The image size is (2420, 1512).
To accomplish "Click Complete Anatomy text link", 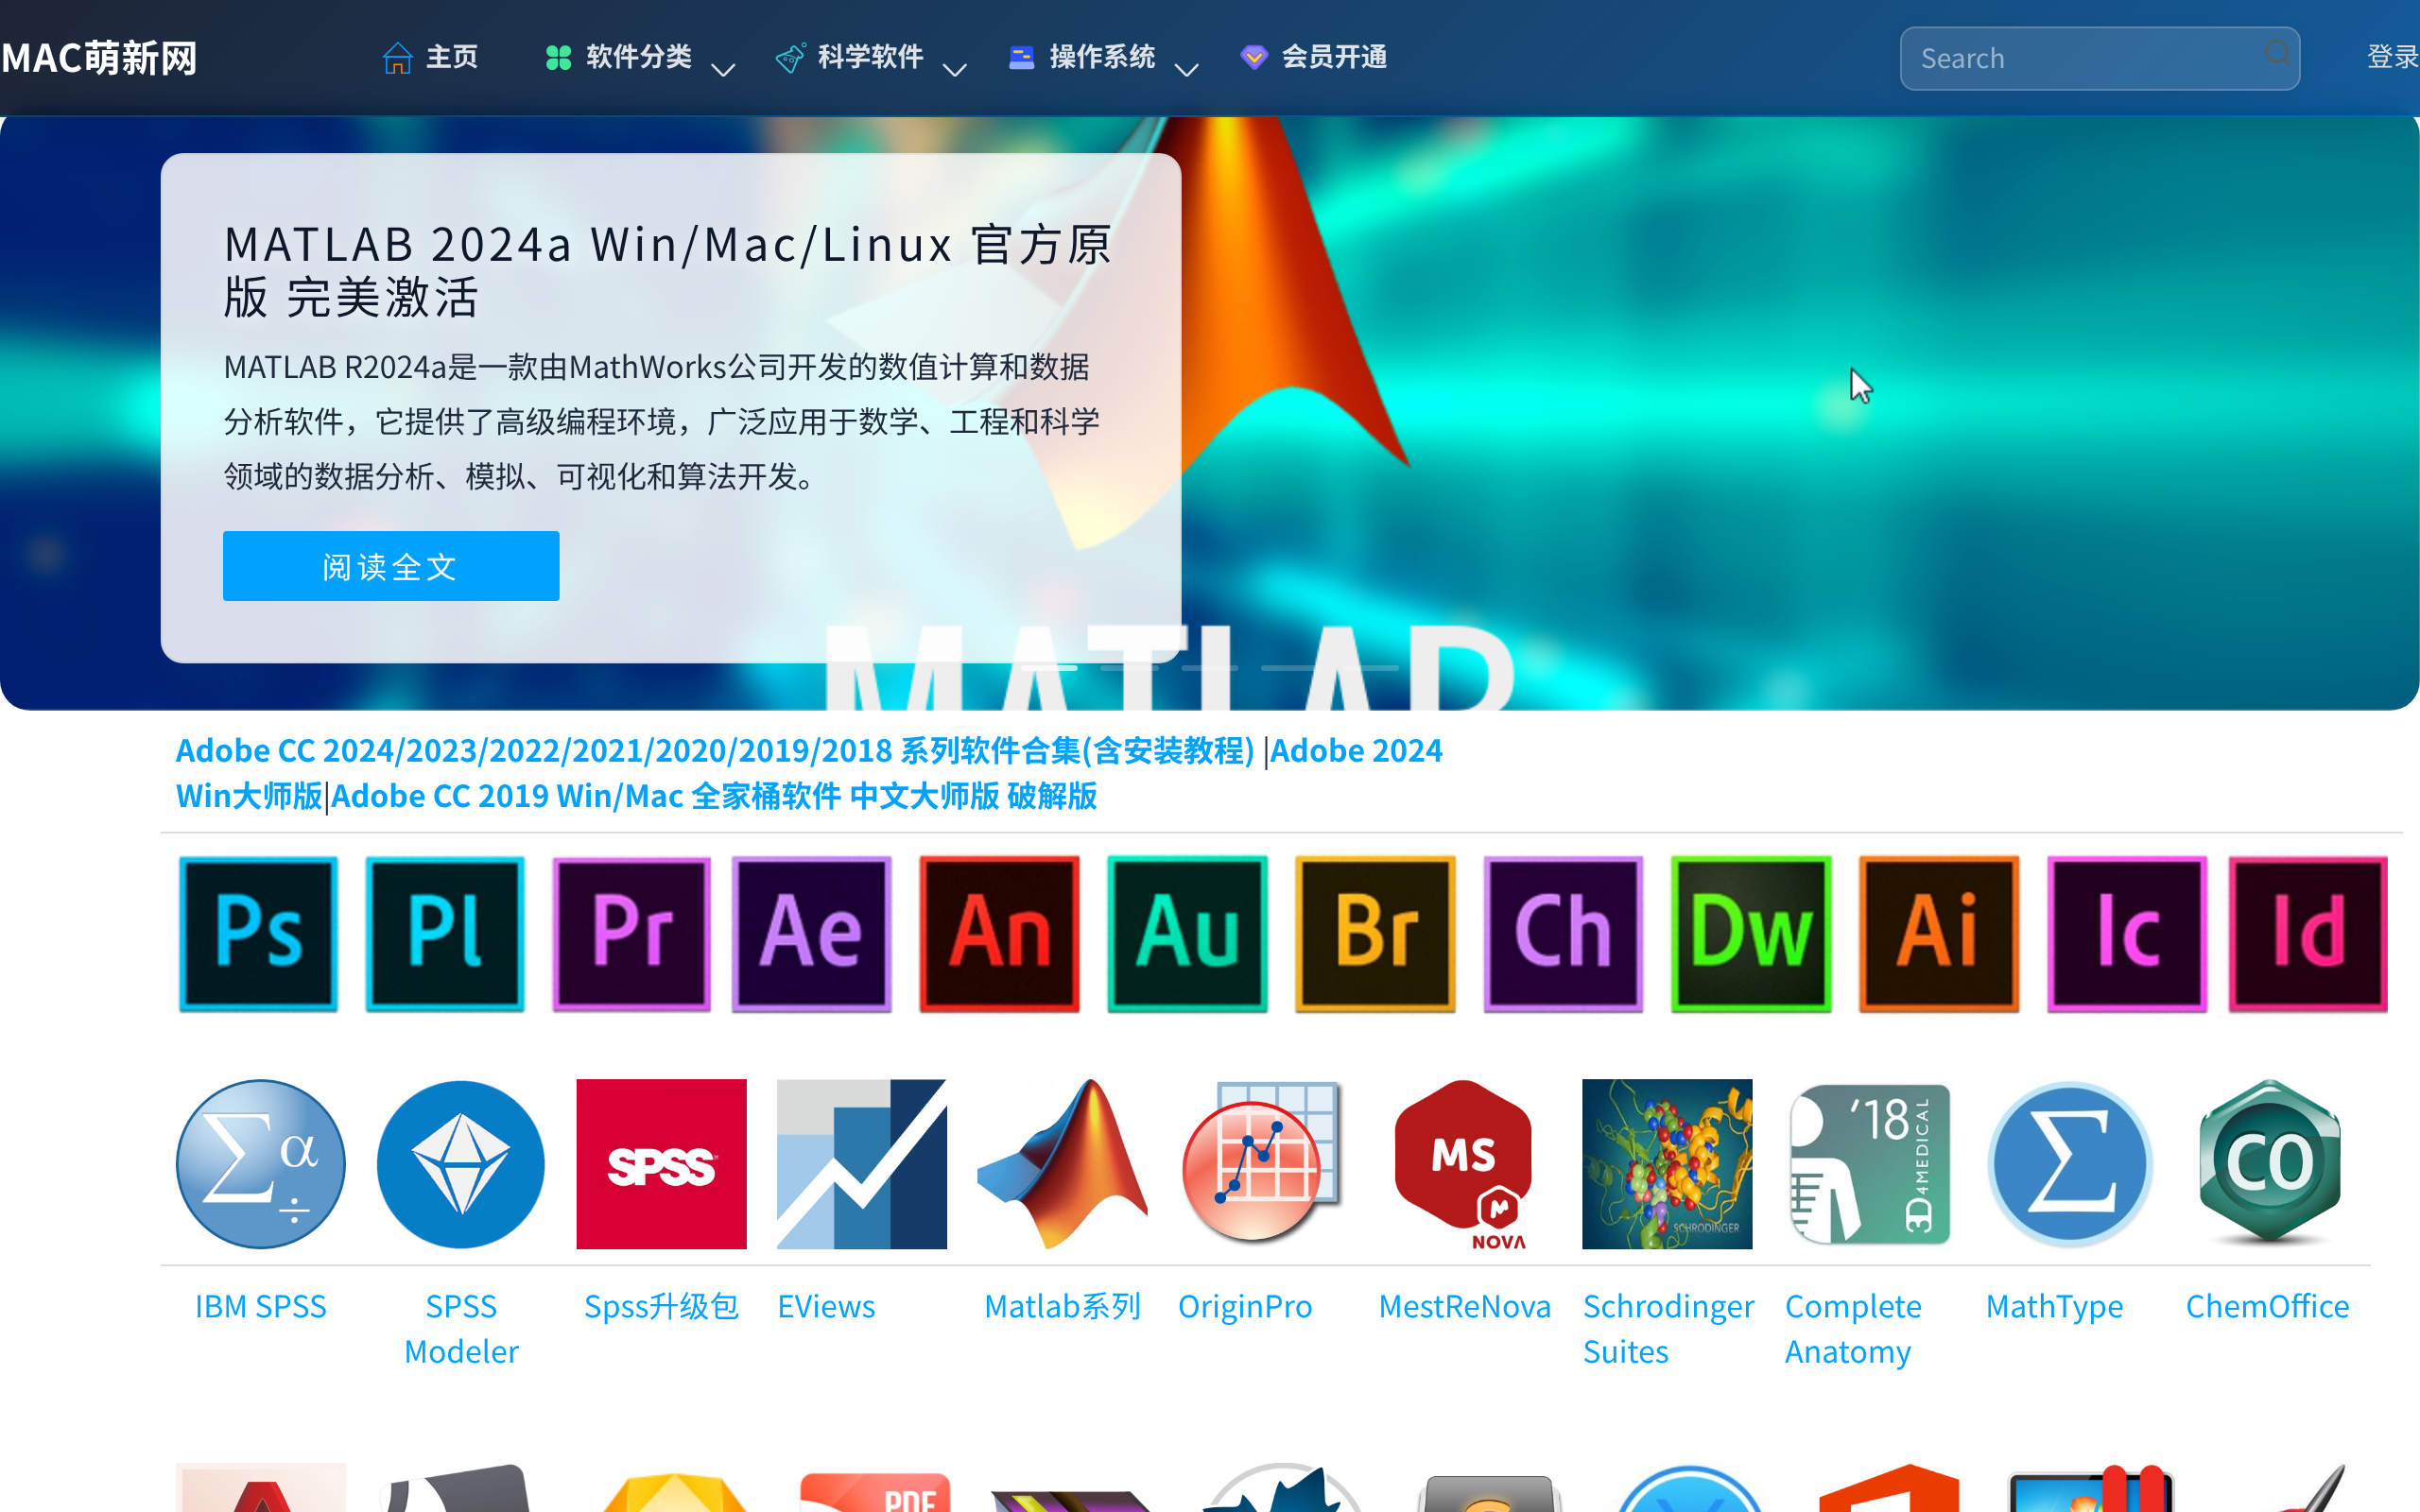I will (x=1853, y=1329).
